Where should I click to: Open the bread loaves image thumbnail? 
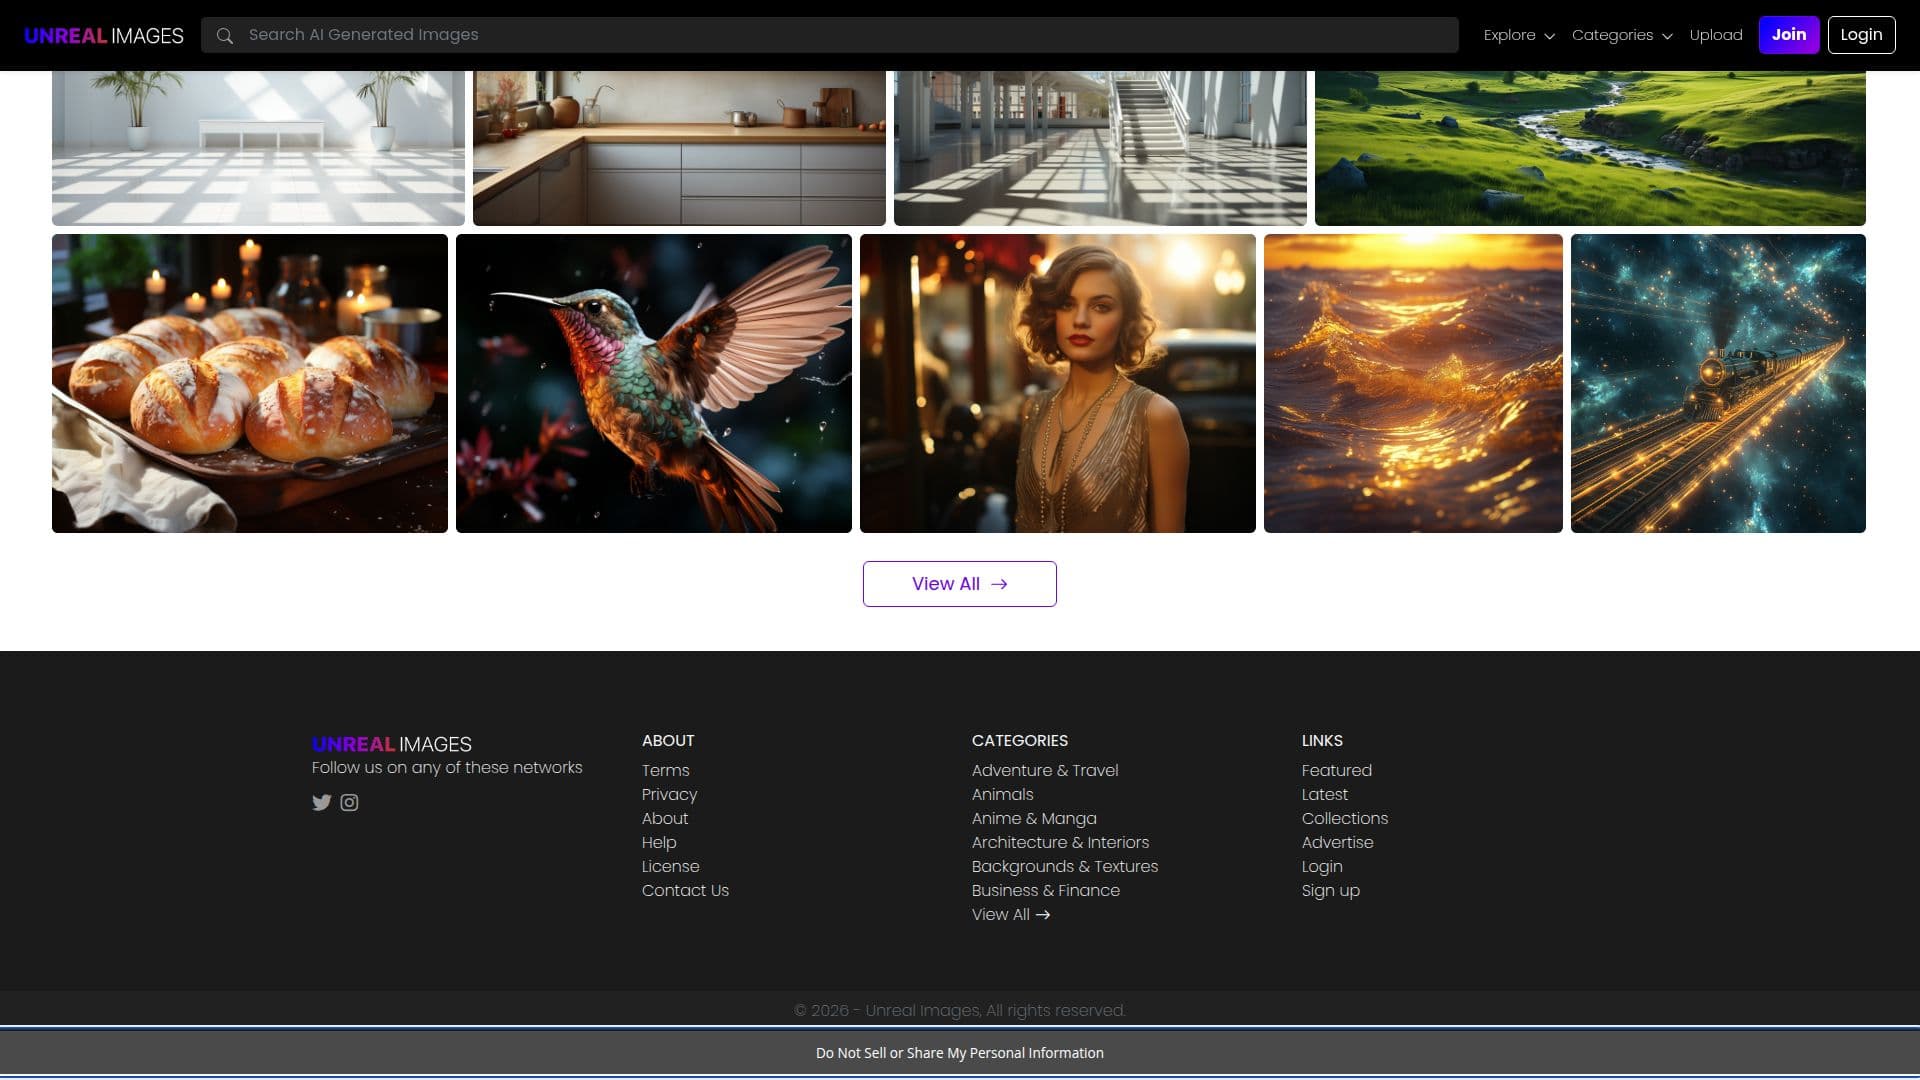250,383
